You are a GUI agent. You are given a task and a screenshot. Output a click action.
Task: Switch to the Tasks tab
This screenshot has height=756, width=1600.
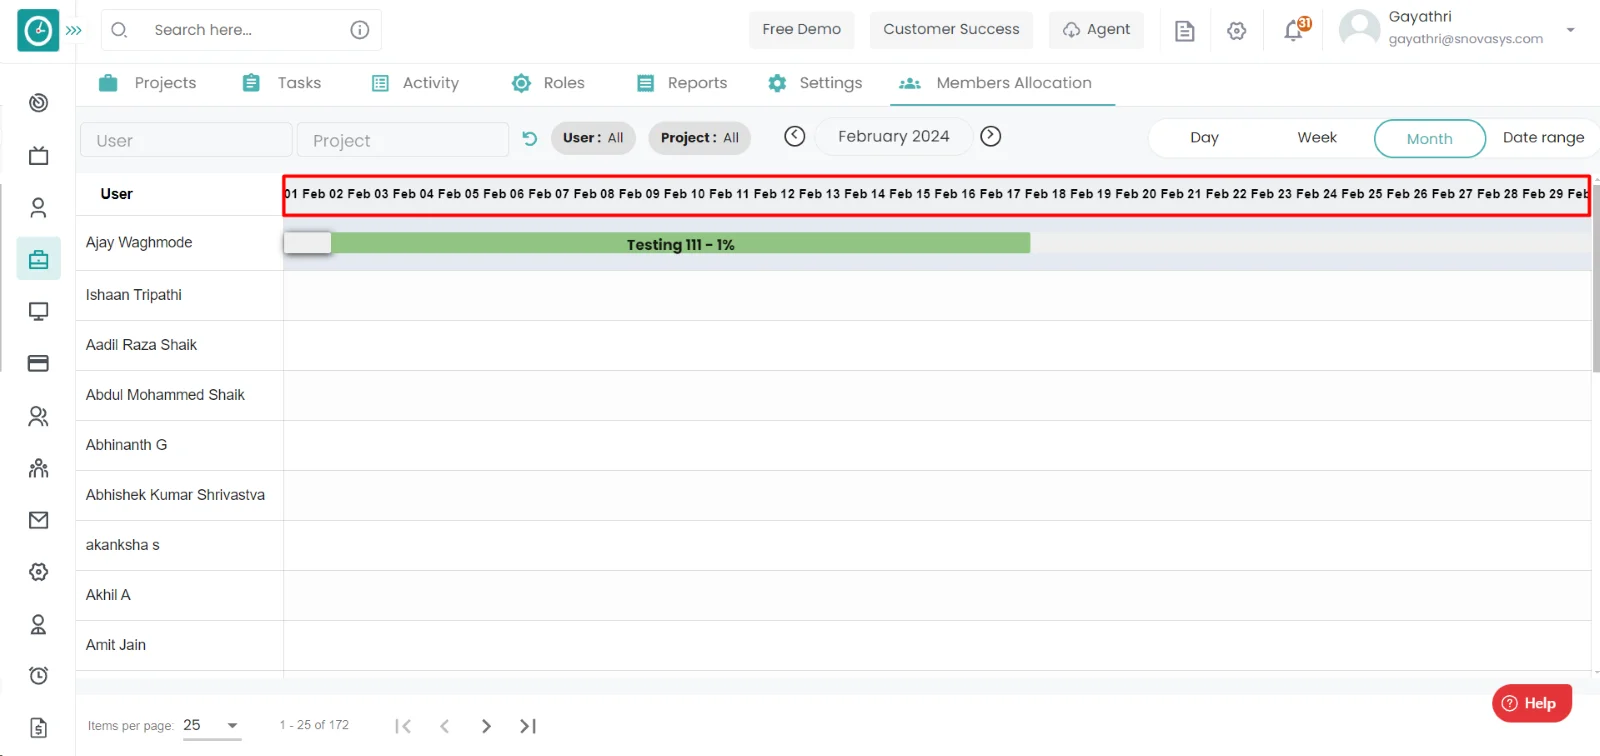(x=282, y=83)
